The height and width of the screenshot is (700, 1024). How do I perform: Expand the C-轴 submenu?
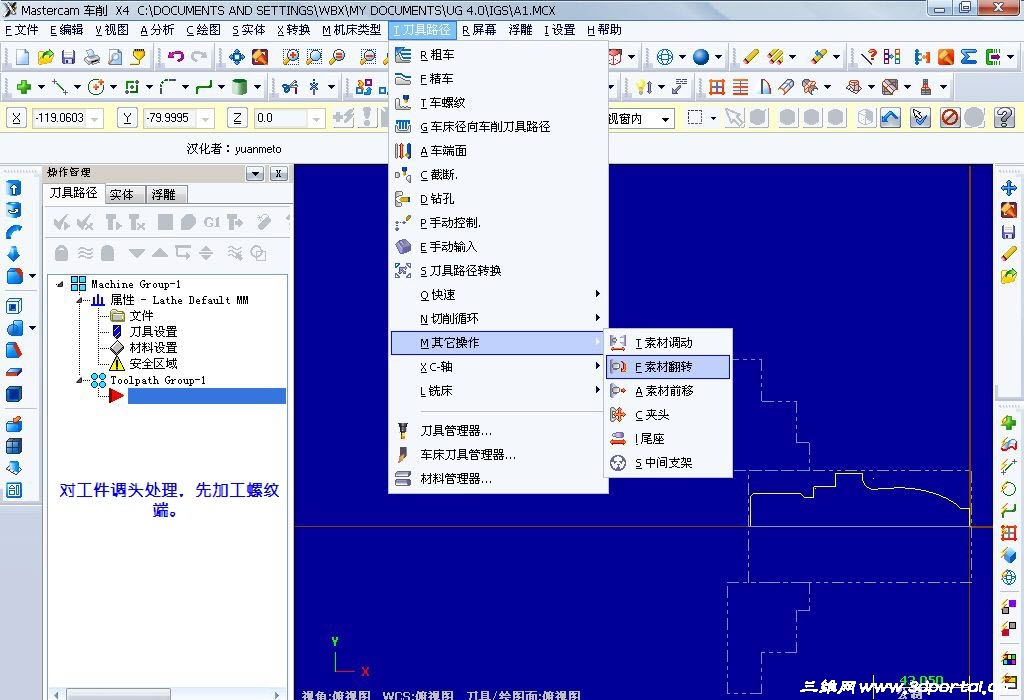coord(498,367)
